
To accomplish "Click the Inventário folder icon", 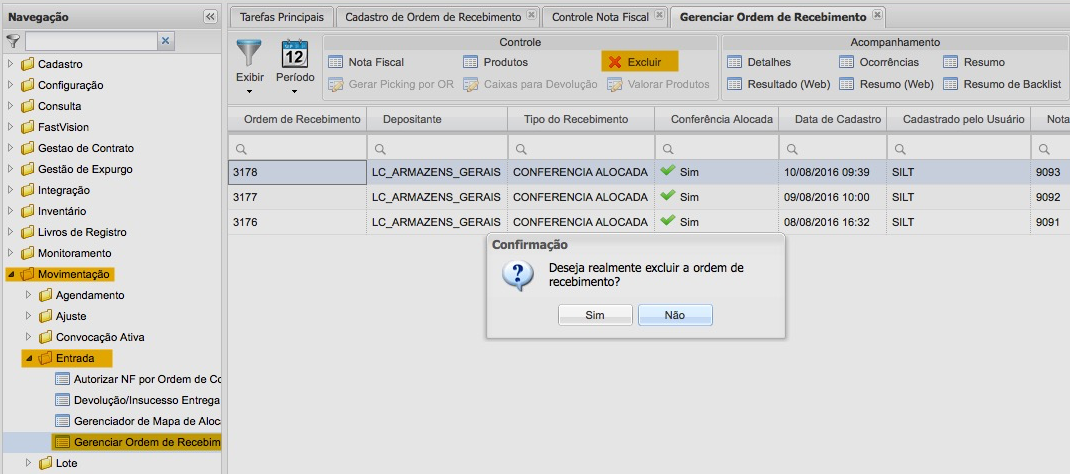I will click(27, 211).
